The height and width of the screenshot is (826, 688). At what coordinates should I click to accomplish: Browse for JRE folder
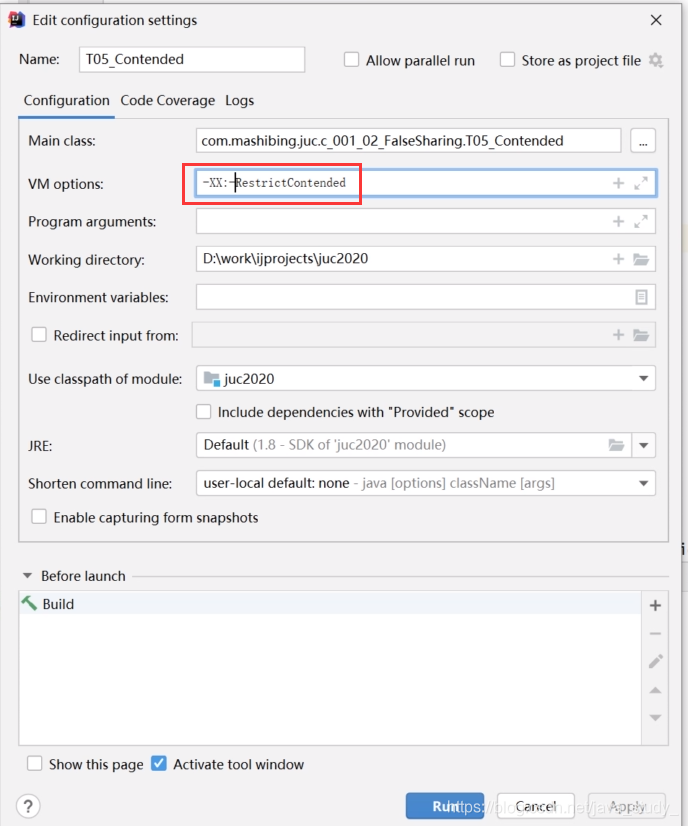pos(616,445)
